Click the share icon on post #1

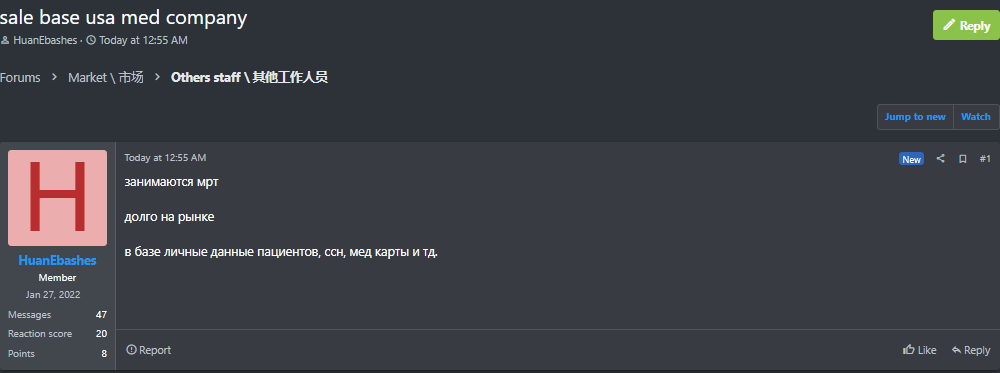click(940, 159)
